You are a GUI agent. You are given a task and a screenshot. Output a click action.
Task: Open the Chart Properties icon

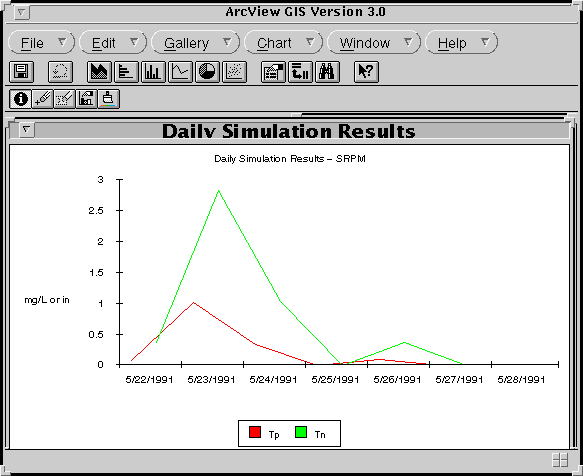[273, 71]
